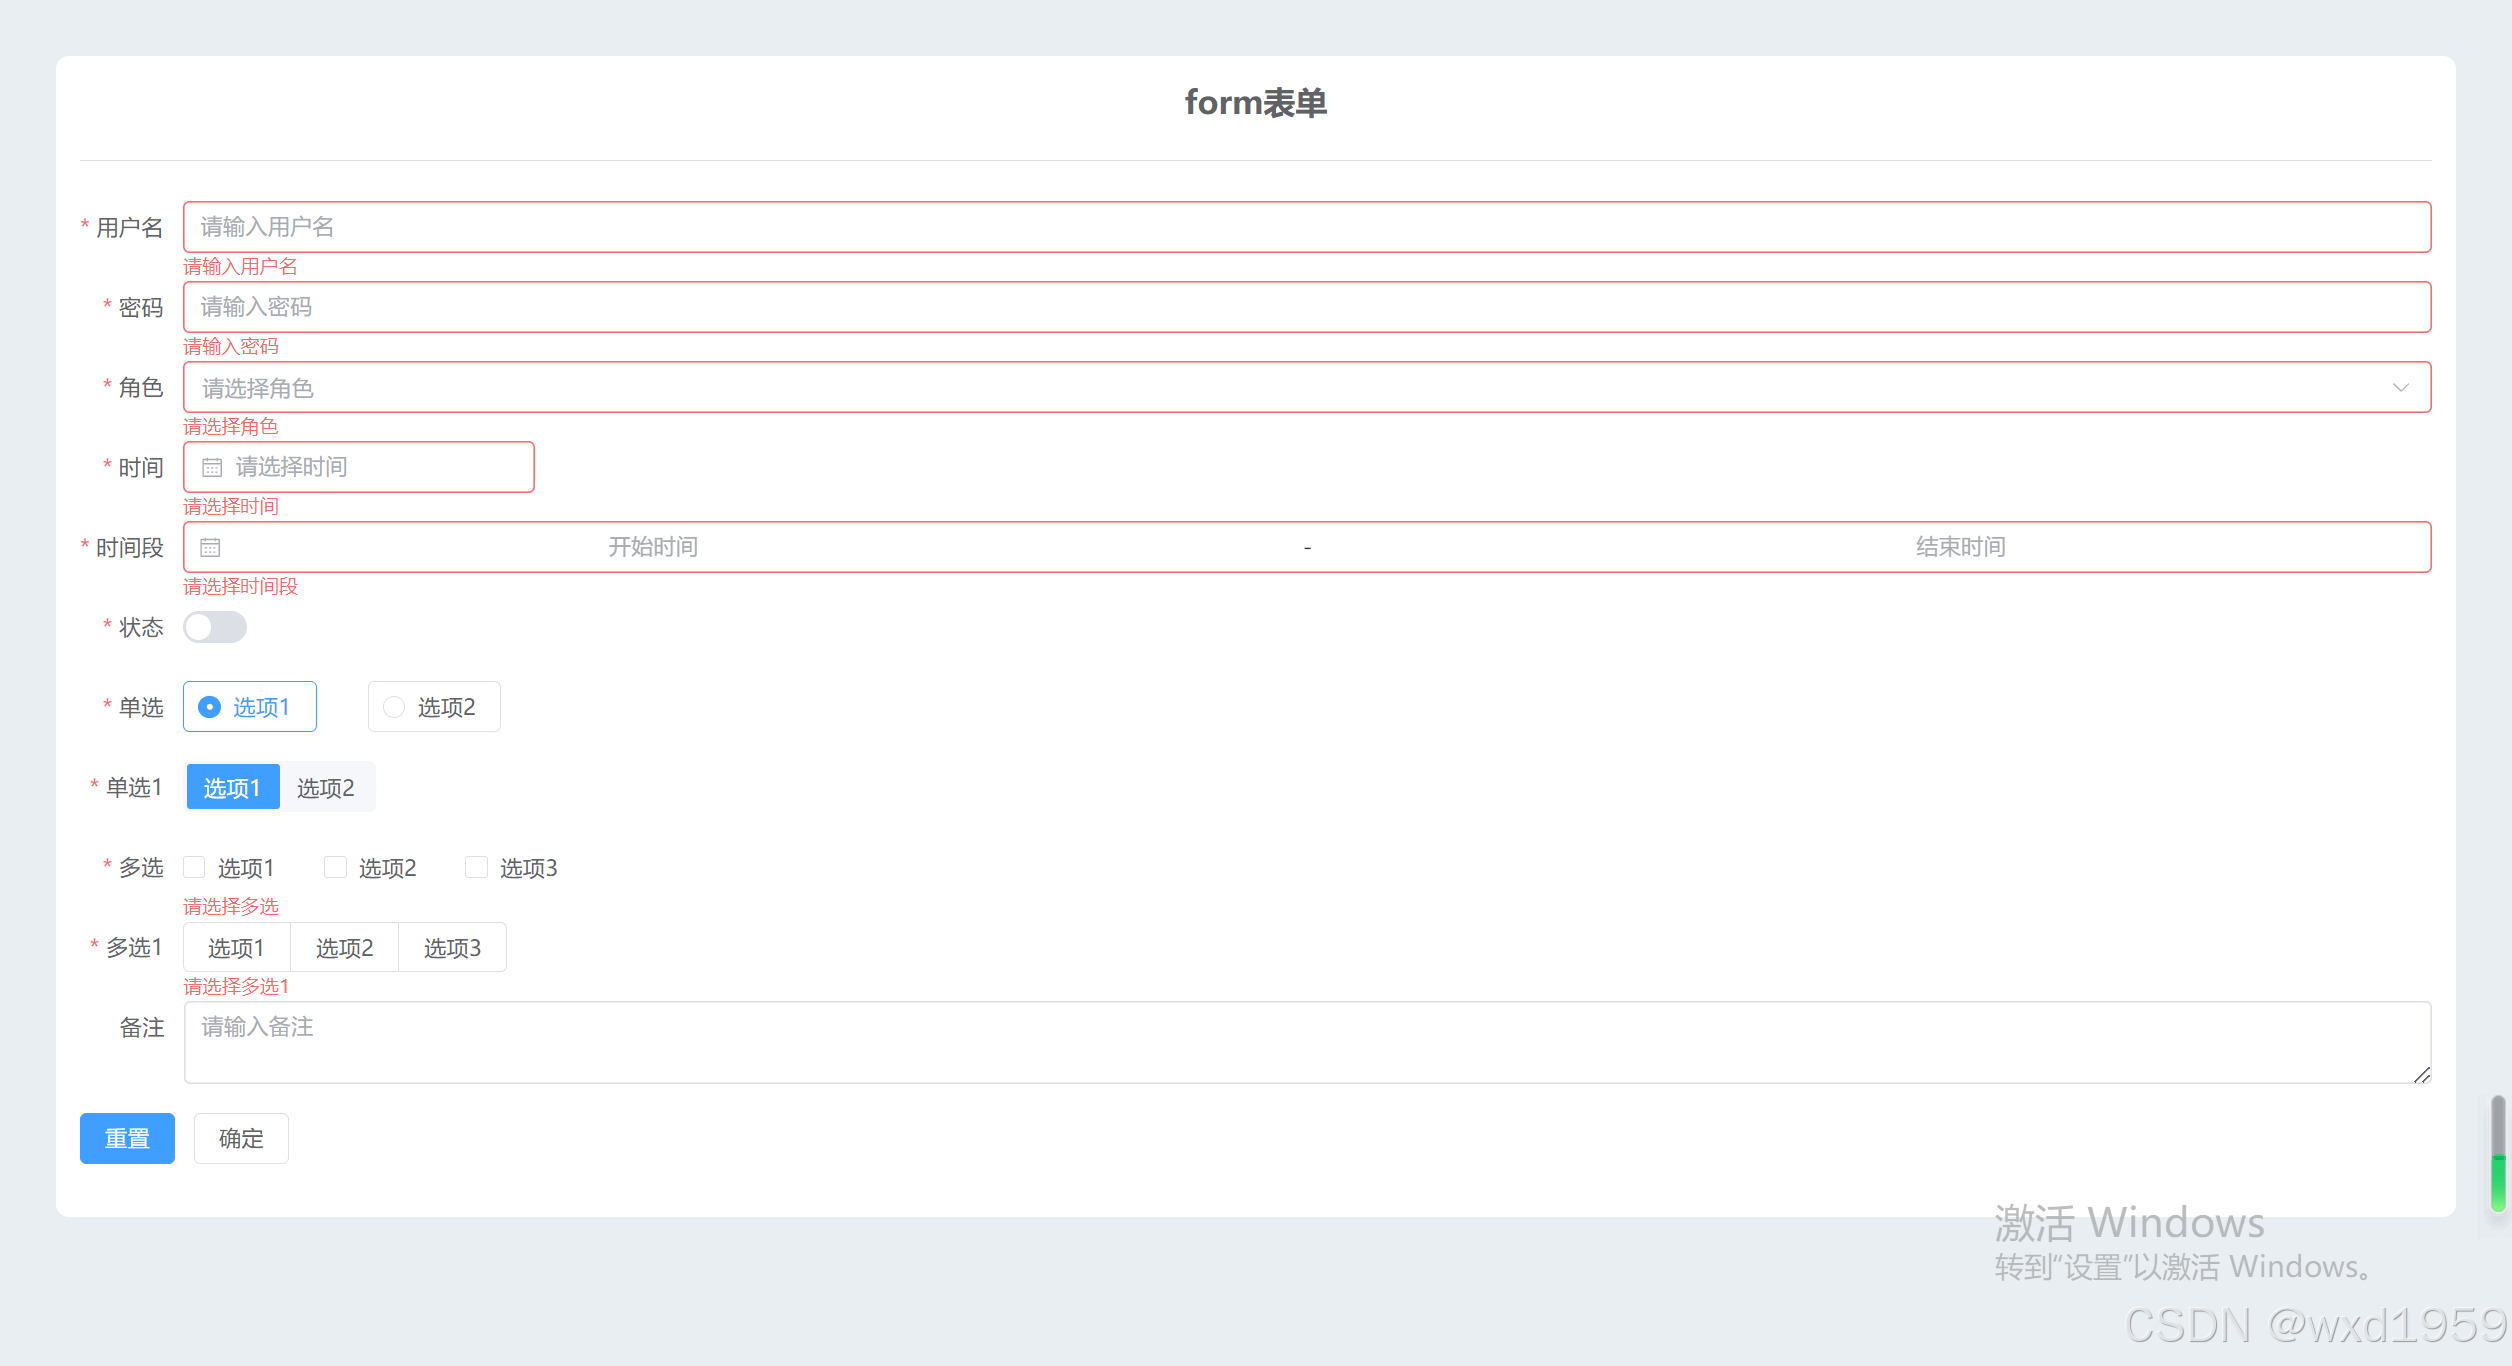Click the calendar icon in 时间 field
Image resolution: width=2512 pixels, height=1366 pixels.
tap(212, 467)
